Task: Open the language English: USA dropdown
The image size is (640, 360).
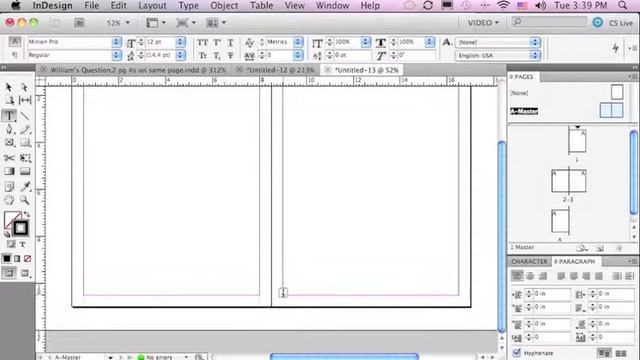Action: pos(535,55)
